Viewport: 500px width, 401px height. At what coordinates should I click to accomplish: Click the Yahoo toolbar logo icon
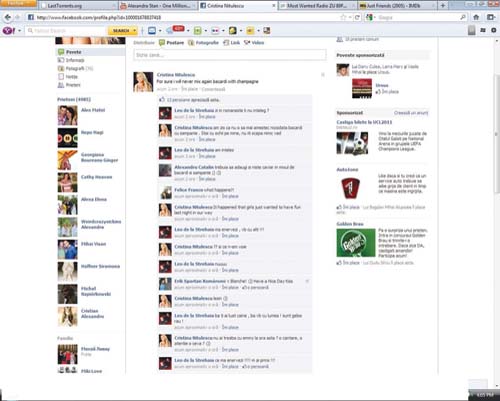[8, 31]
